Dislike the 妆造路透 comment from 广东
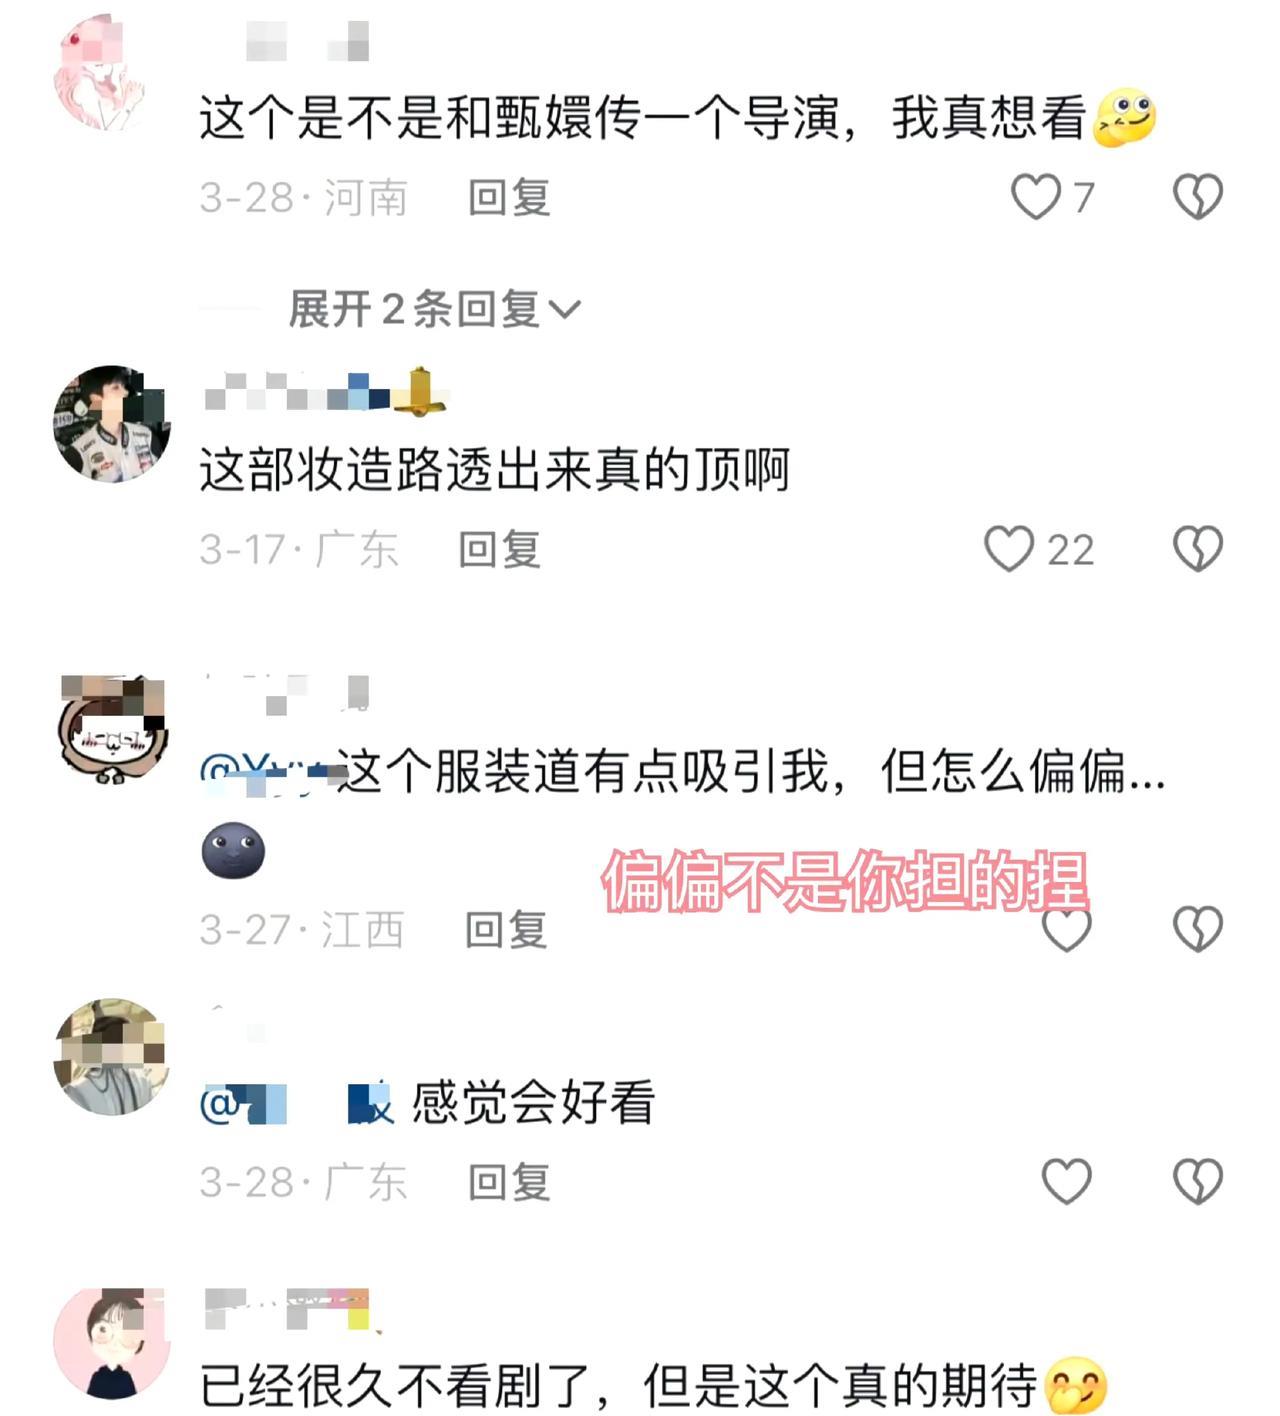 pyautogui.click(x=1197, y=549)
